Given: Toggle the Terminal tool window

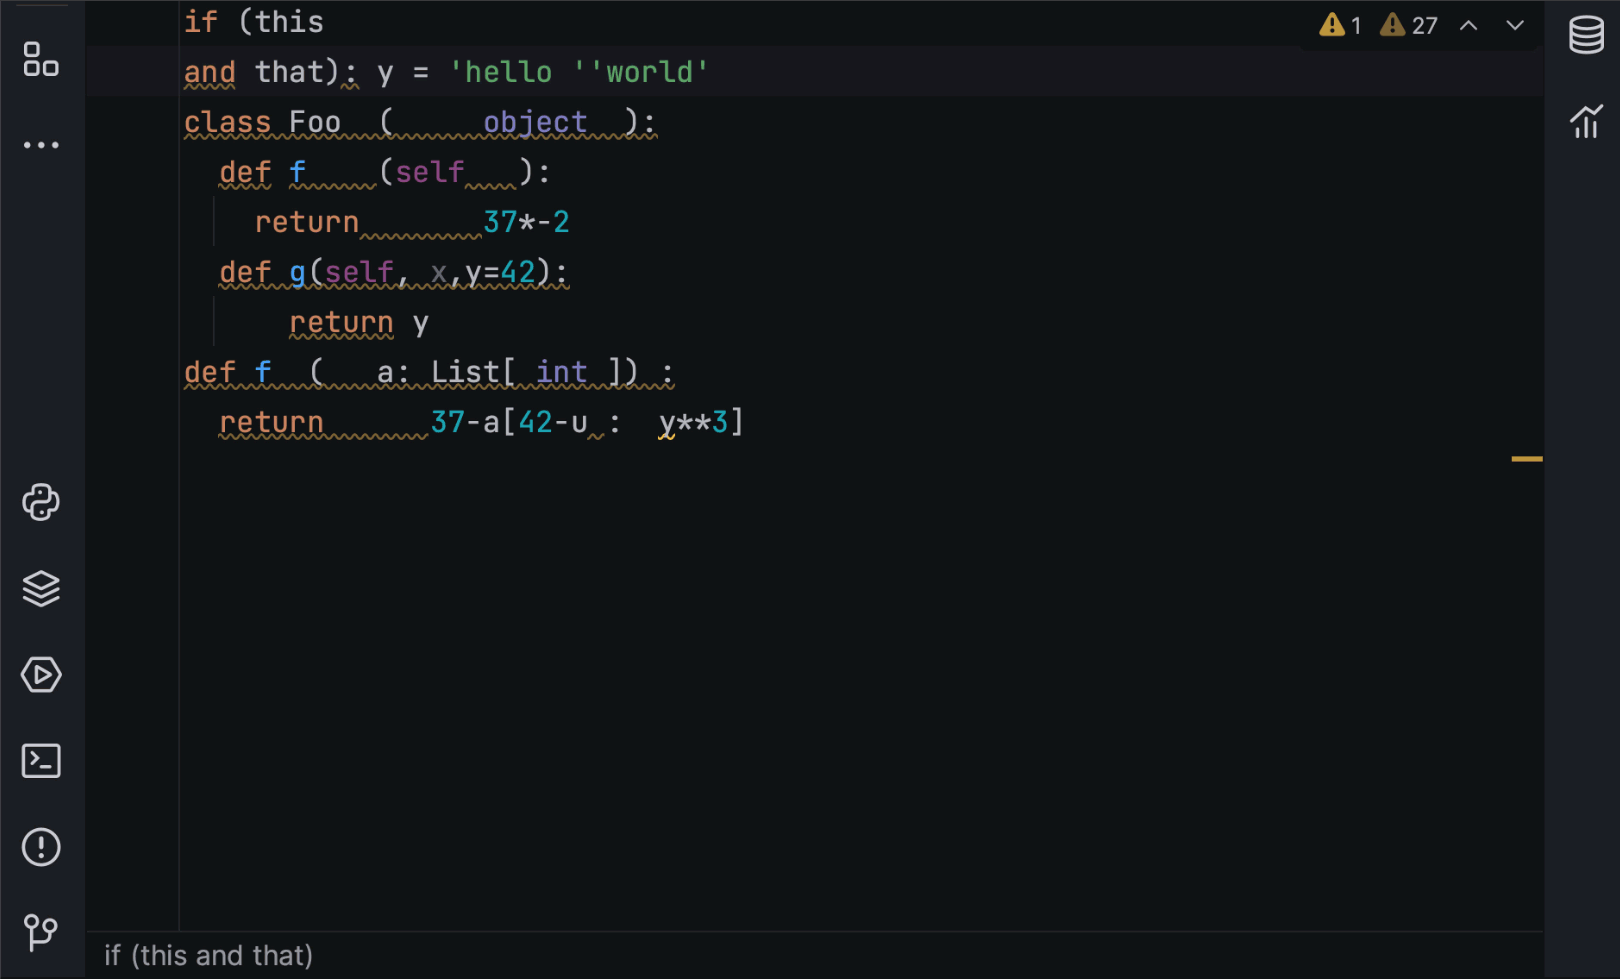Looking at the screenshot, I should [40, 761].
